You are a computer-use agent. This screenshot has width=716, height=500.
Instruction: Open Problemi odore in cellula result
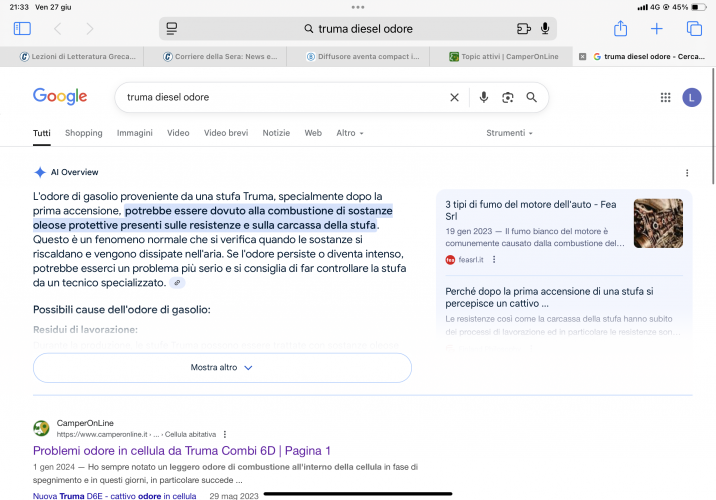pos(181,451)
